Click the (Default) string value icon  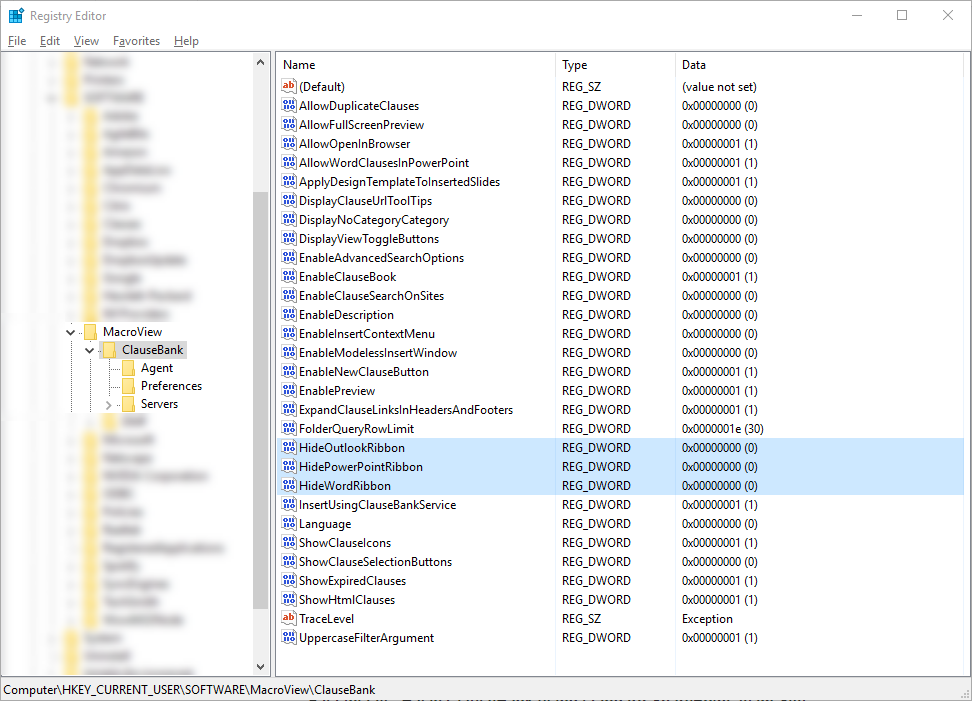click(288, 86)
